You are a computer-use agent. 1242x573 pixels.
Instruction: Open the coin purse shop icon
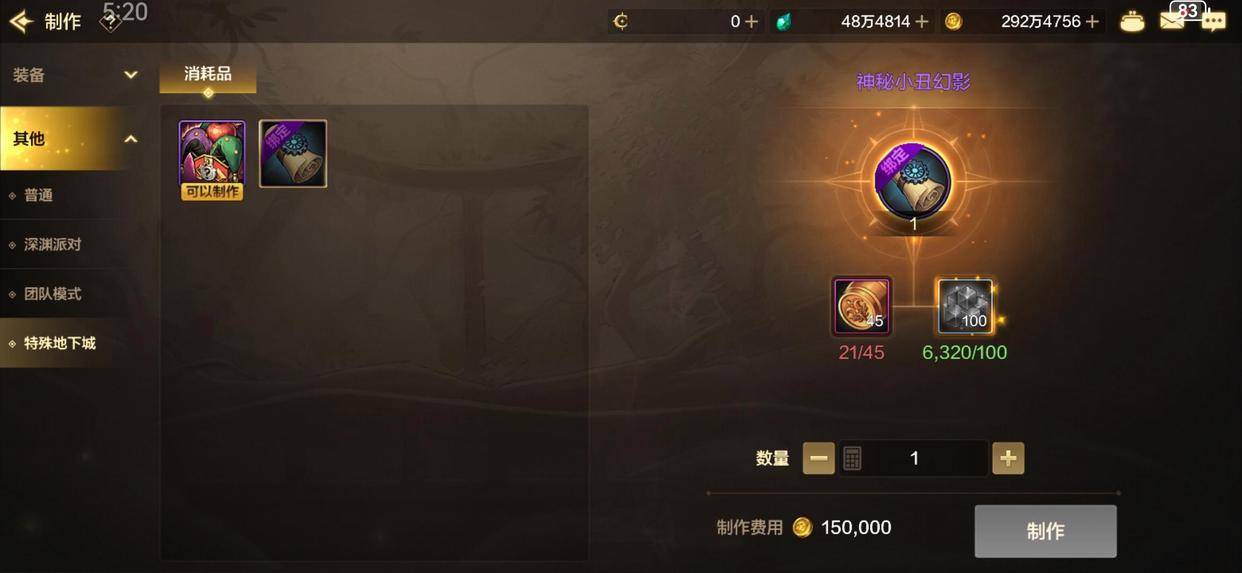point(1132,21)
